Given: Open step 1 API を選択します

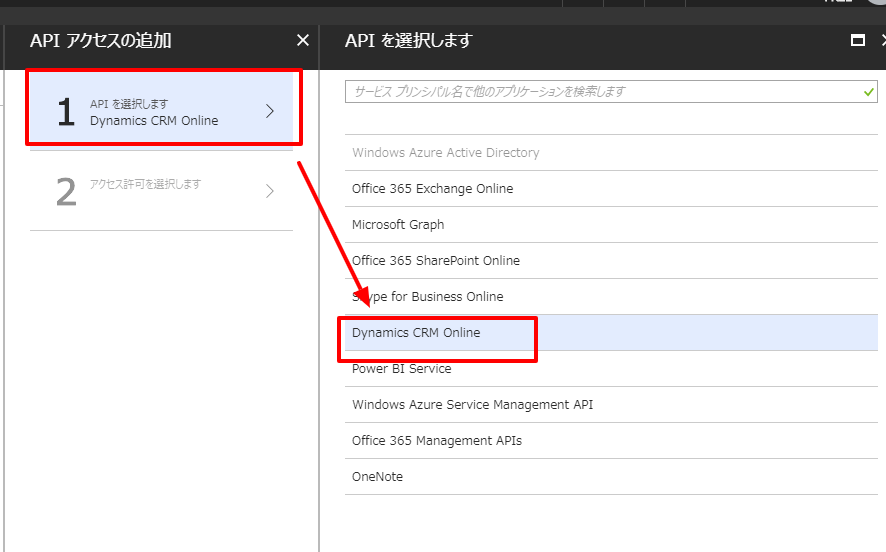Looking at the screenshot, I should [x=161, y=110].
